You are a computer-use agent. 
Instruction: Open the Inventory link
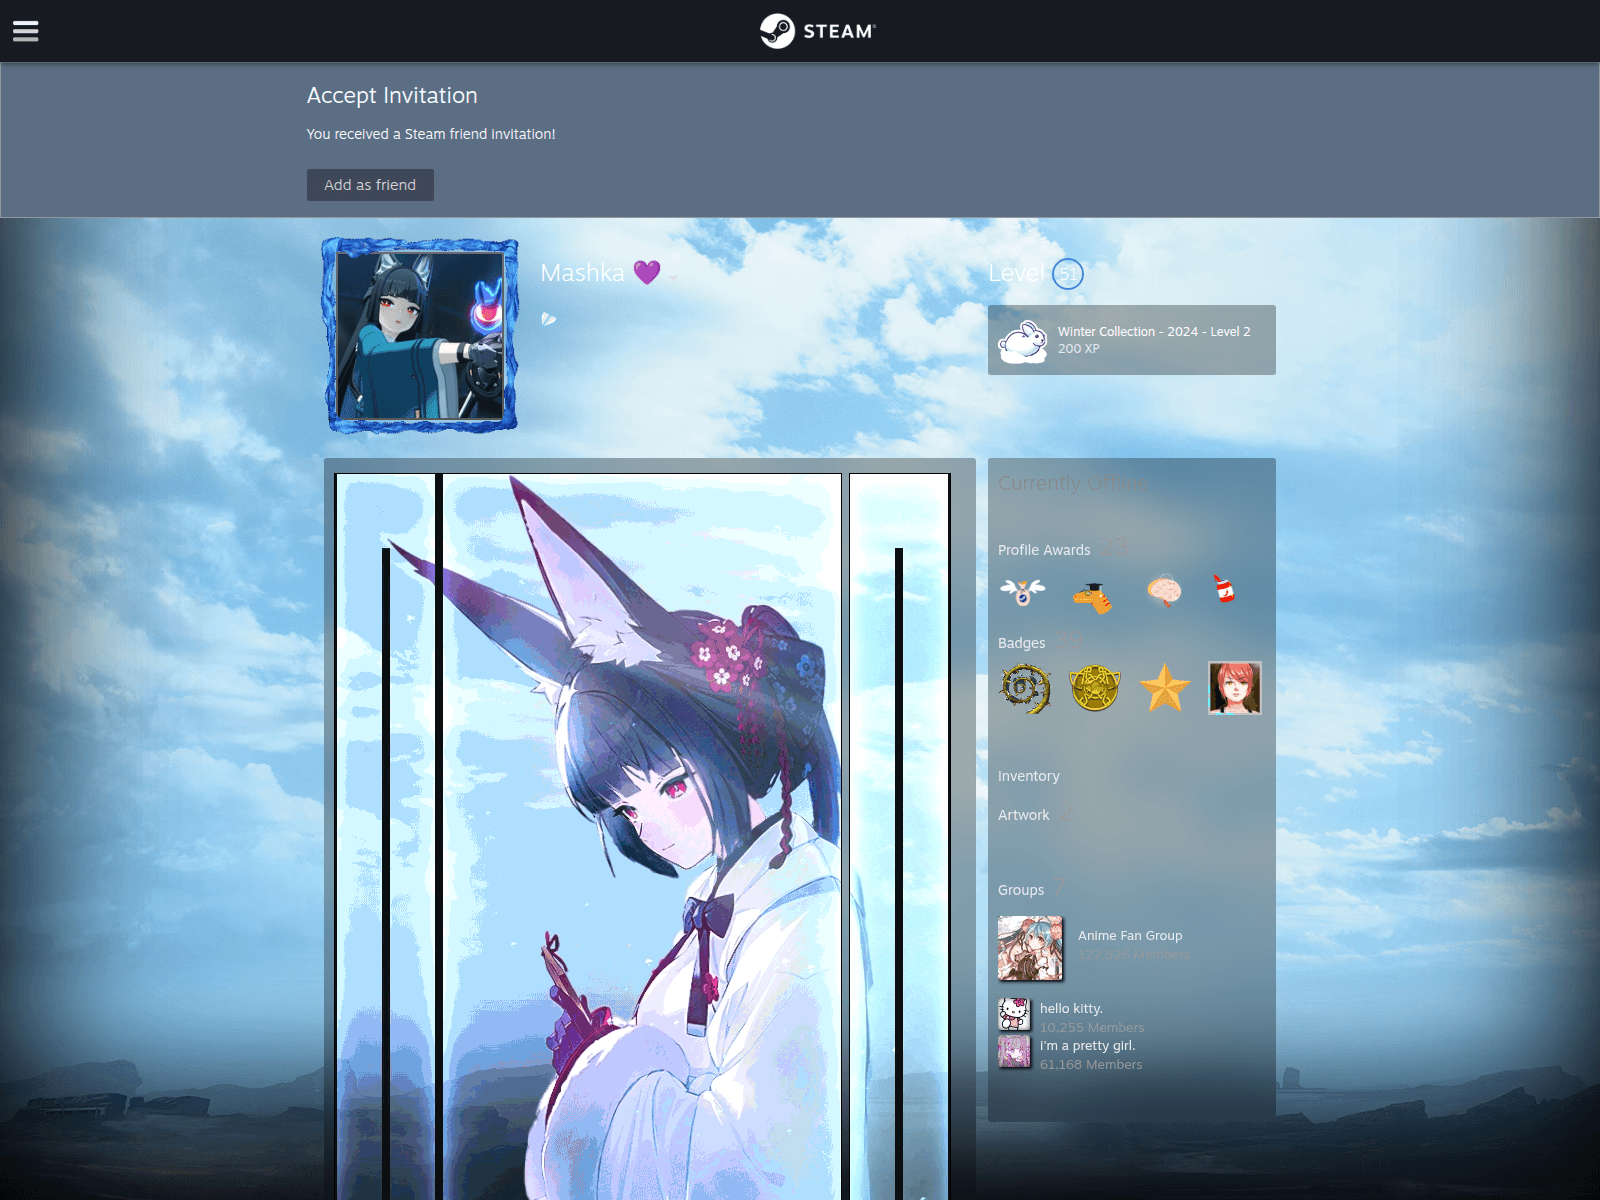pyautogui.click(x=1029, y=776)
